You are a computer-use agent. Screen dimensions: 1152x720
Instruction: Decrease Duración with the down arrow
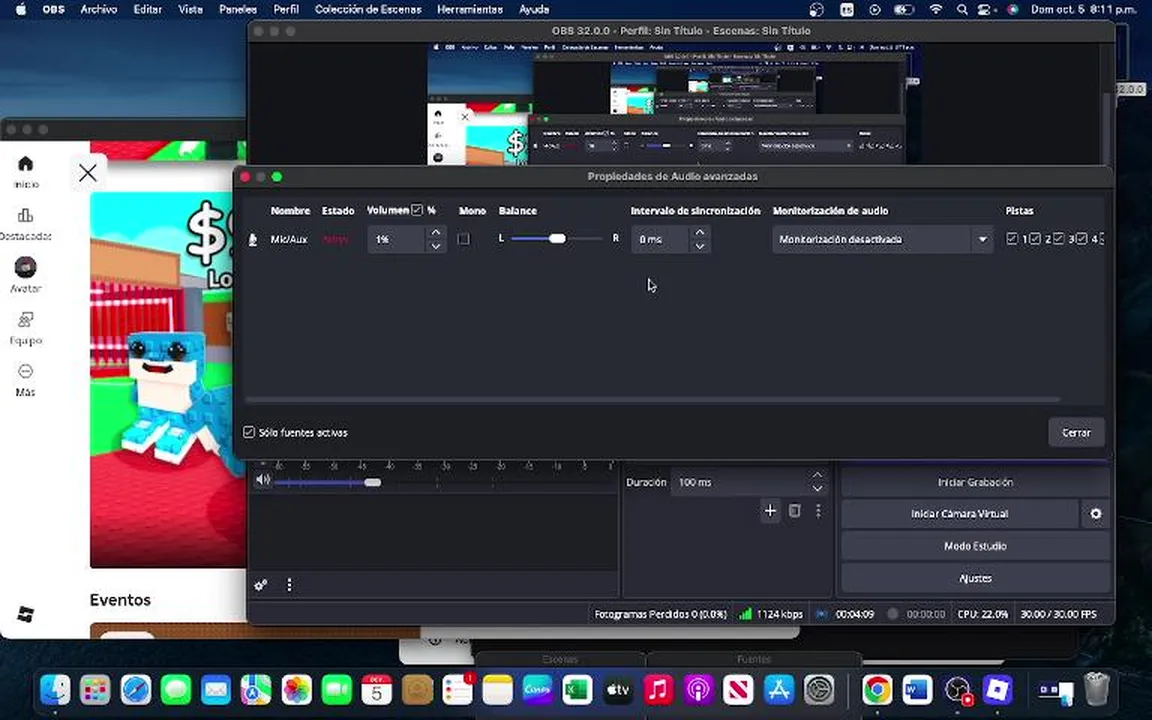point(817,489)
